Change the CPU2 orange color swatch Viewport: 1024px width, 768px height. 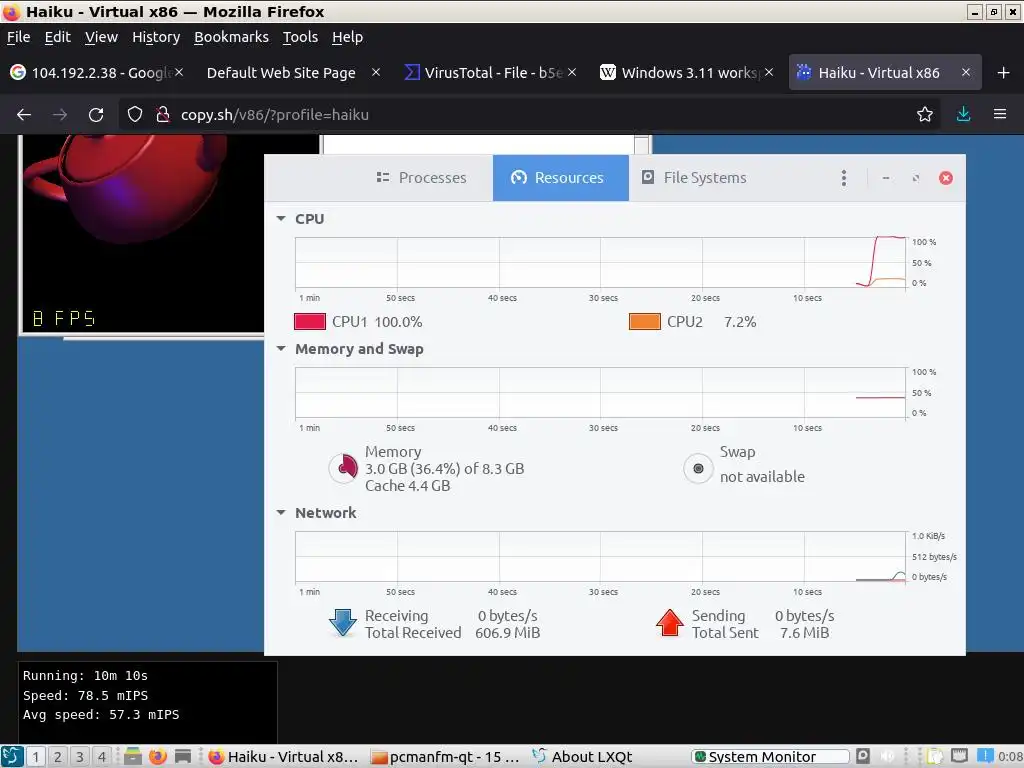point(645,321)
